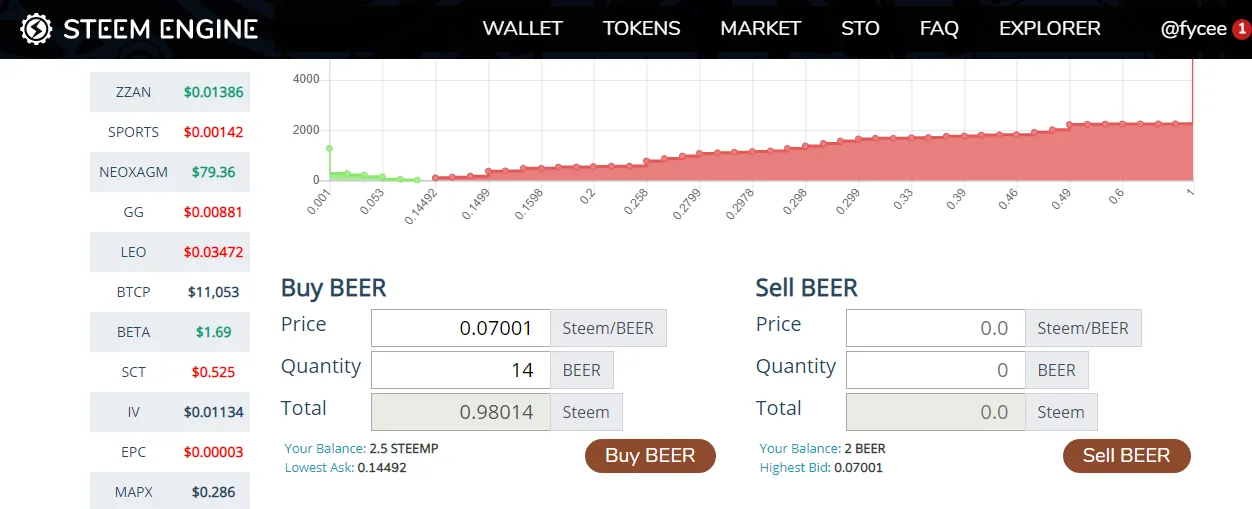
Task: Click the Sell BEER heading
Action: [807, 288]
